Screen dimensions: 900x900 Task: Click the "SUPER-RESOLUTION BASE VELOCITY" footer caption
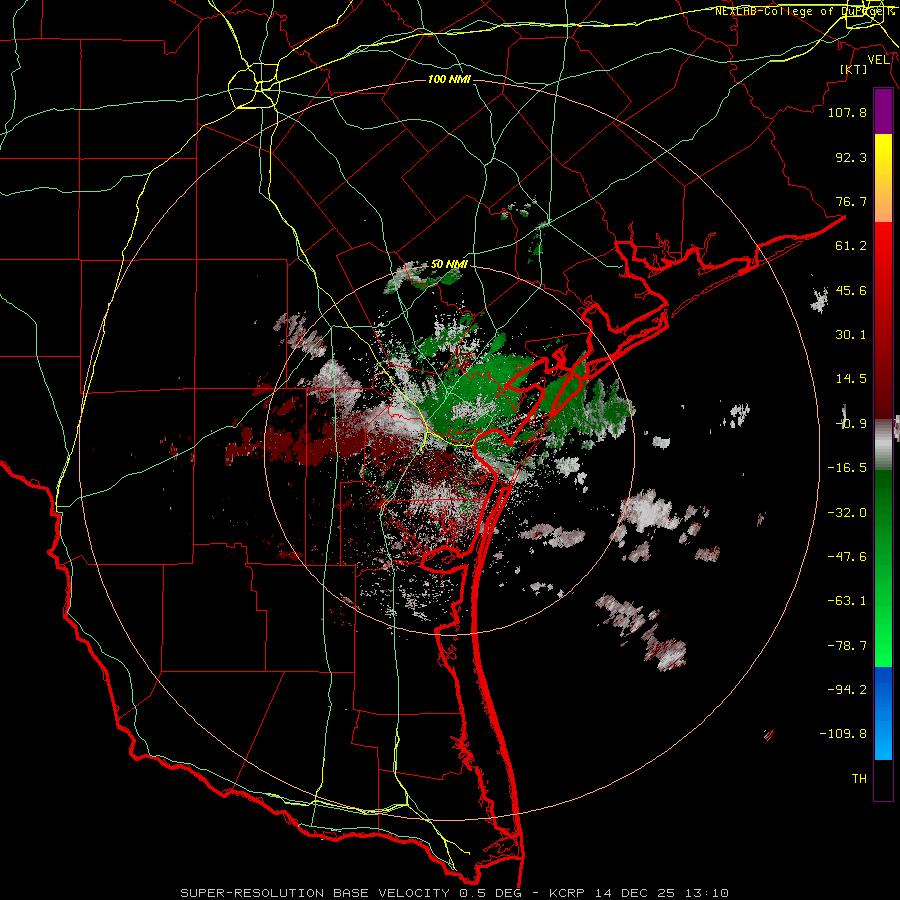(315, 893)
